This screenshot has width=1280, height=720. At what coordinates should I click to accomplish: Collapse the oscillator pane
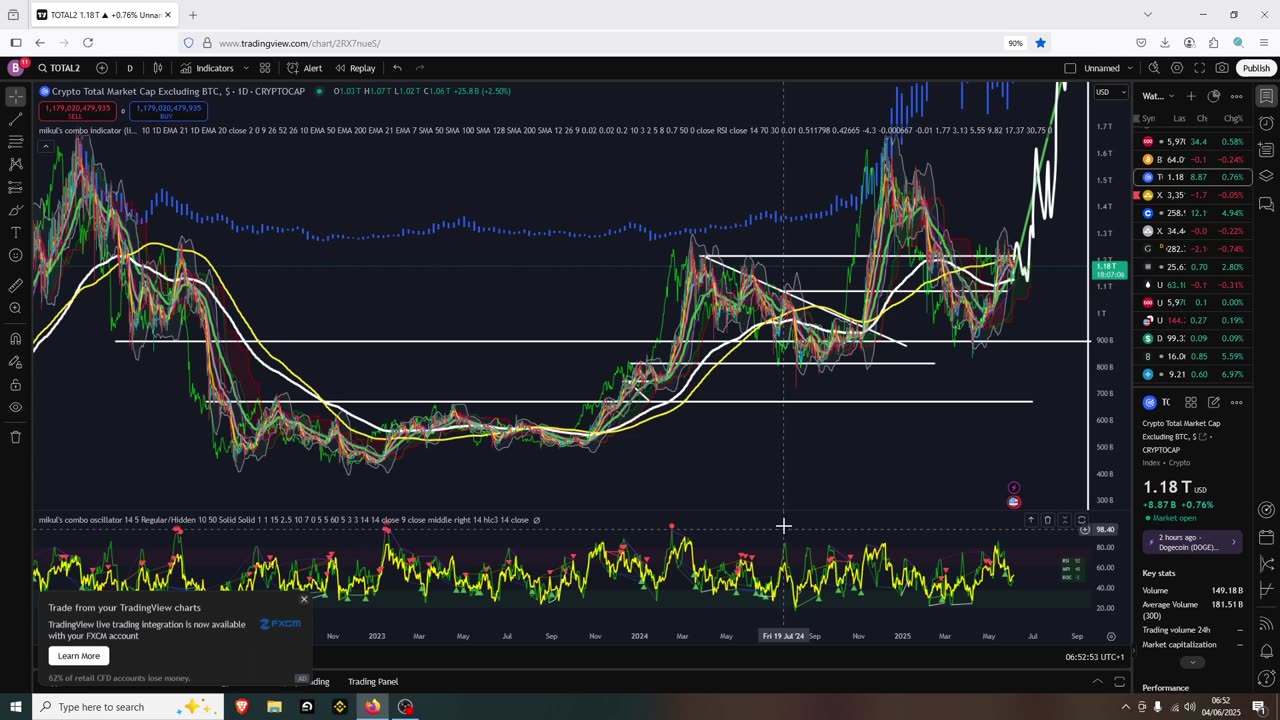(x=1065, y=520)
